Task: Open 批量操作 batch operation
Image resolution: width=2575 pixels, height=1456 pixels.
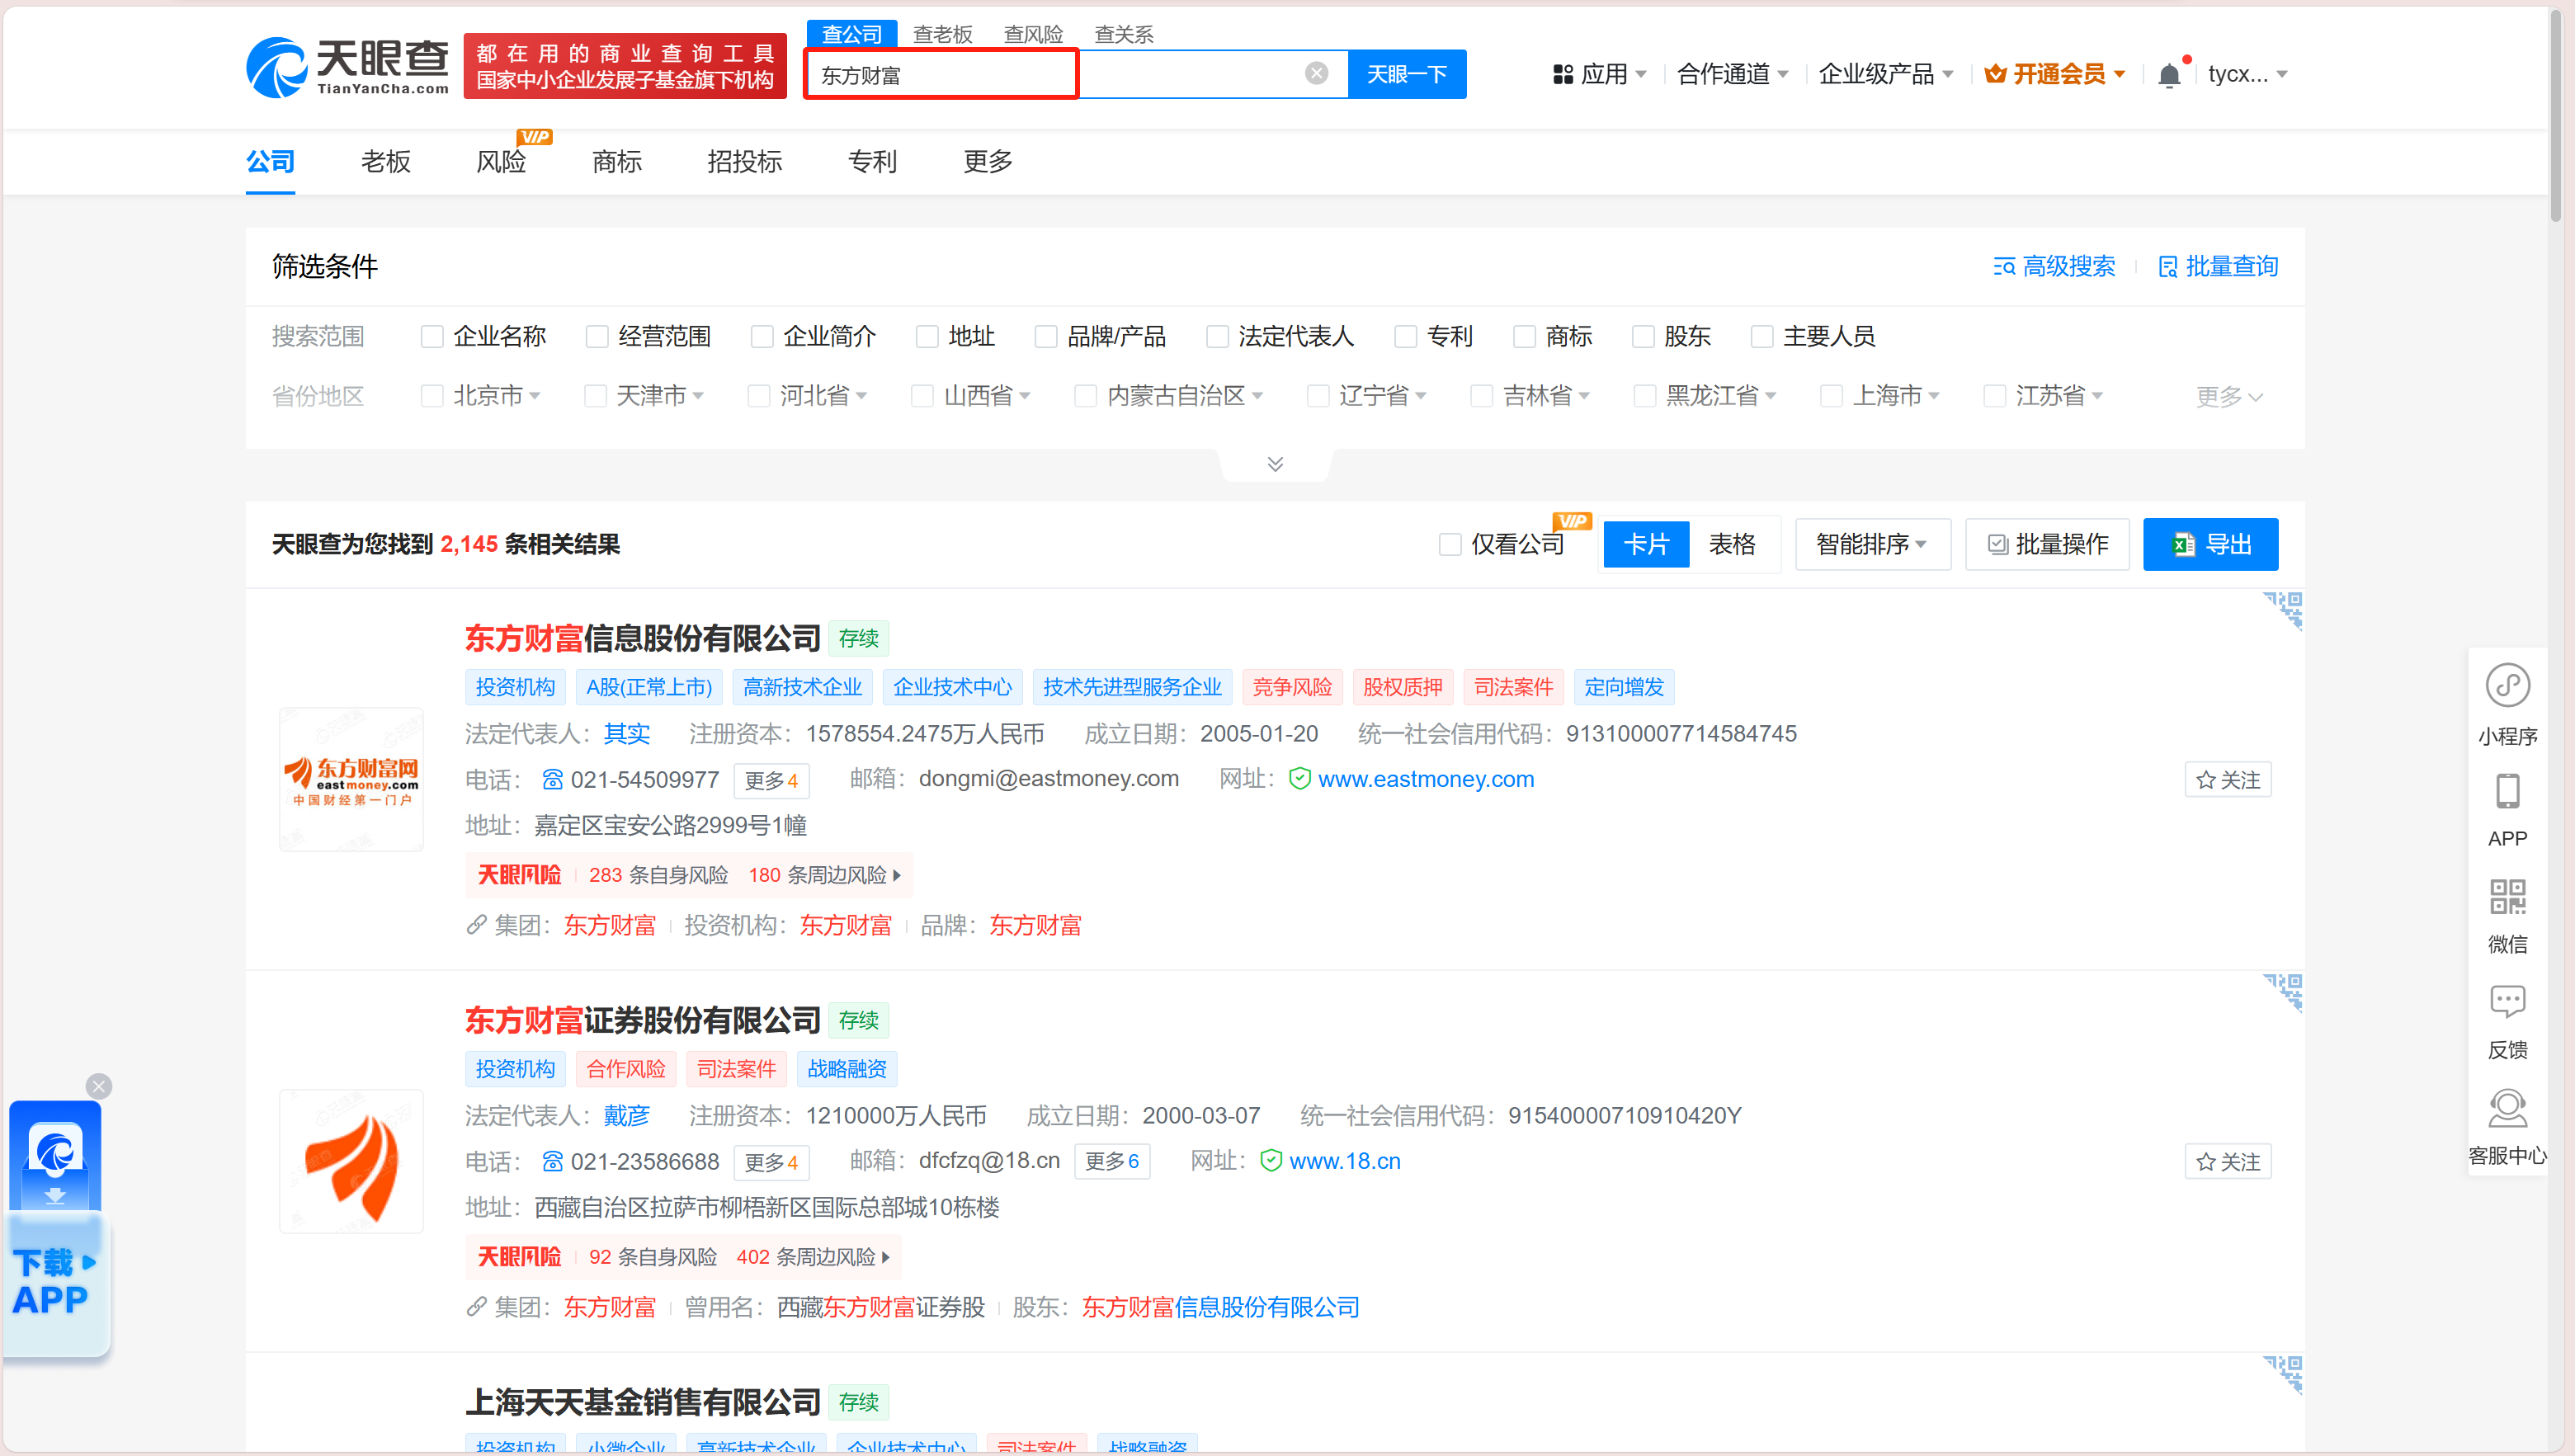Action: pyautogui.click(x=2047, y=545)
